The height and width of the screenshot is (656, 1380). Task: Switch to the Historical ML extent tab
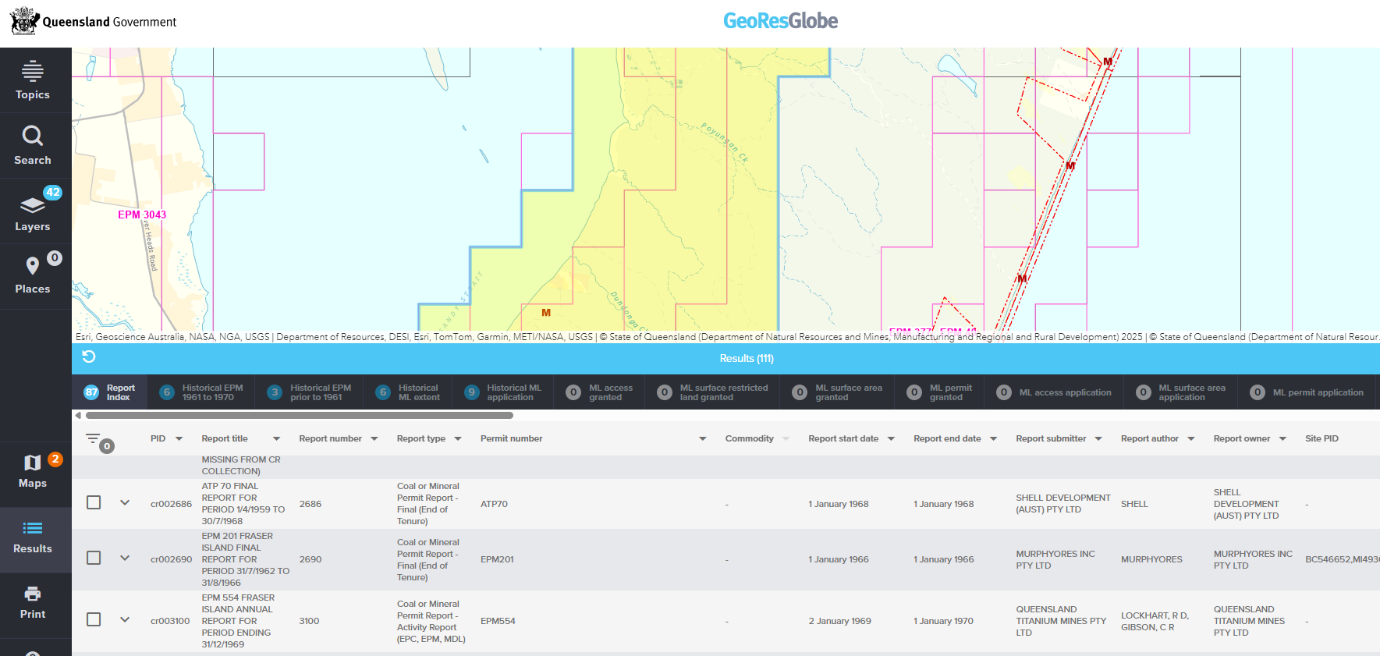tap(407, 392)
